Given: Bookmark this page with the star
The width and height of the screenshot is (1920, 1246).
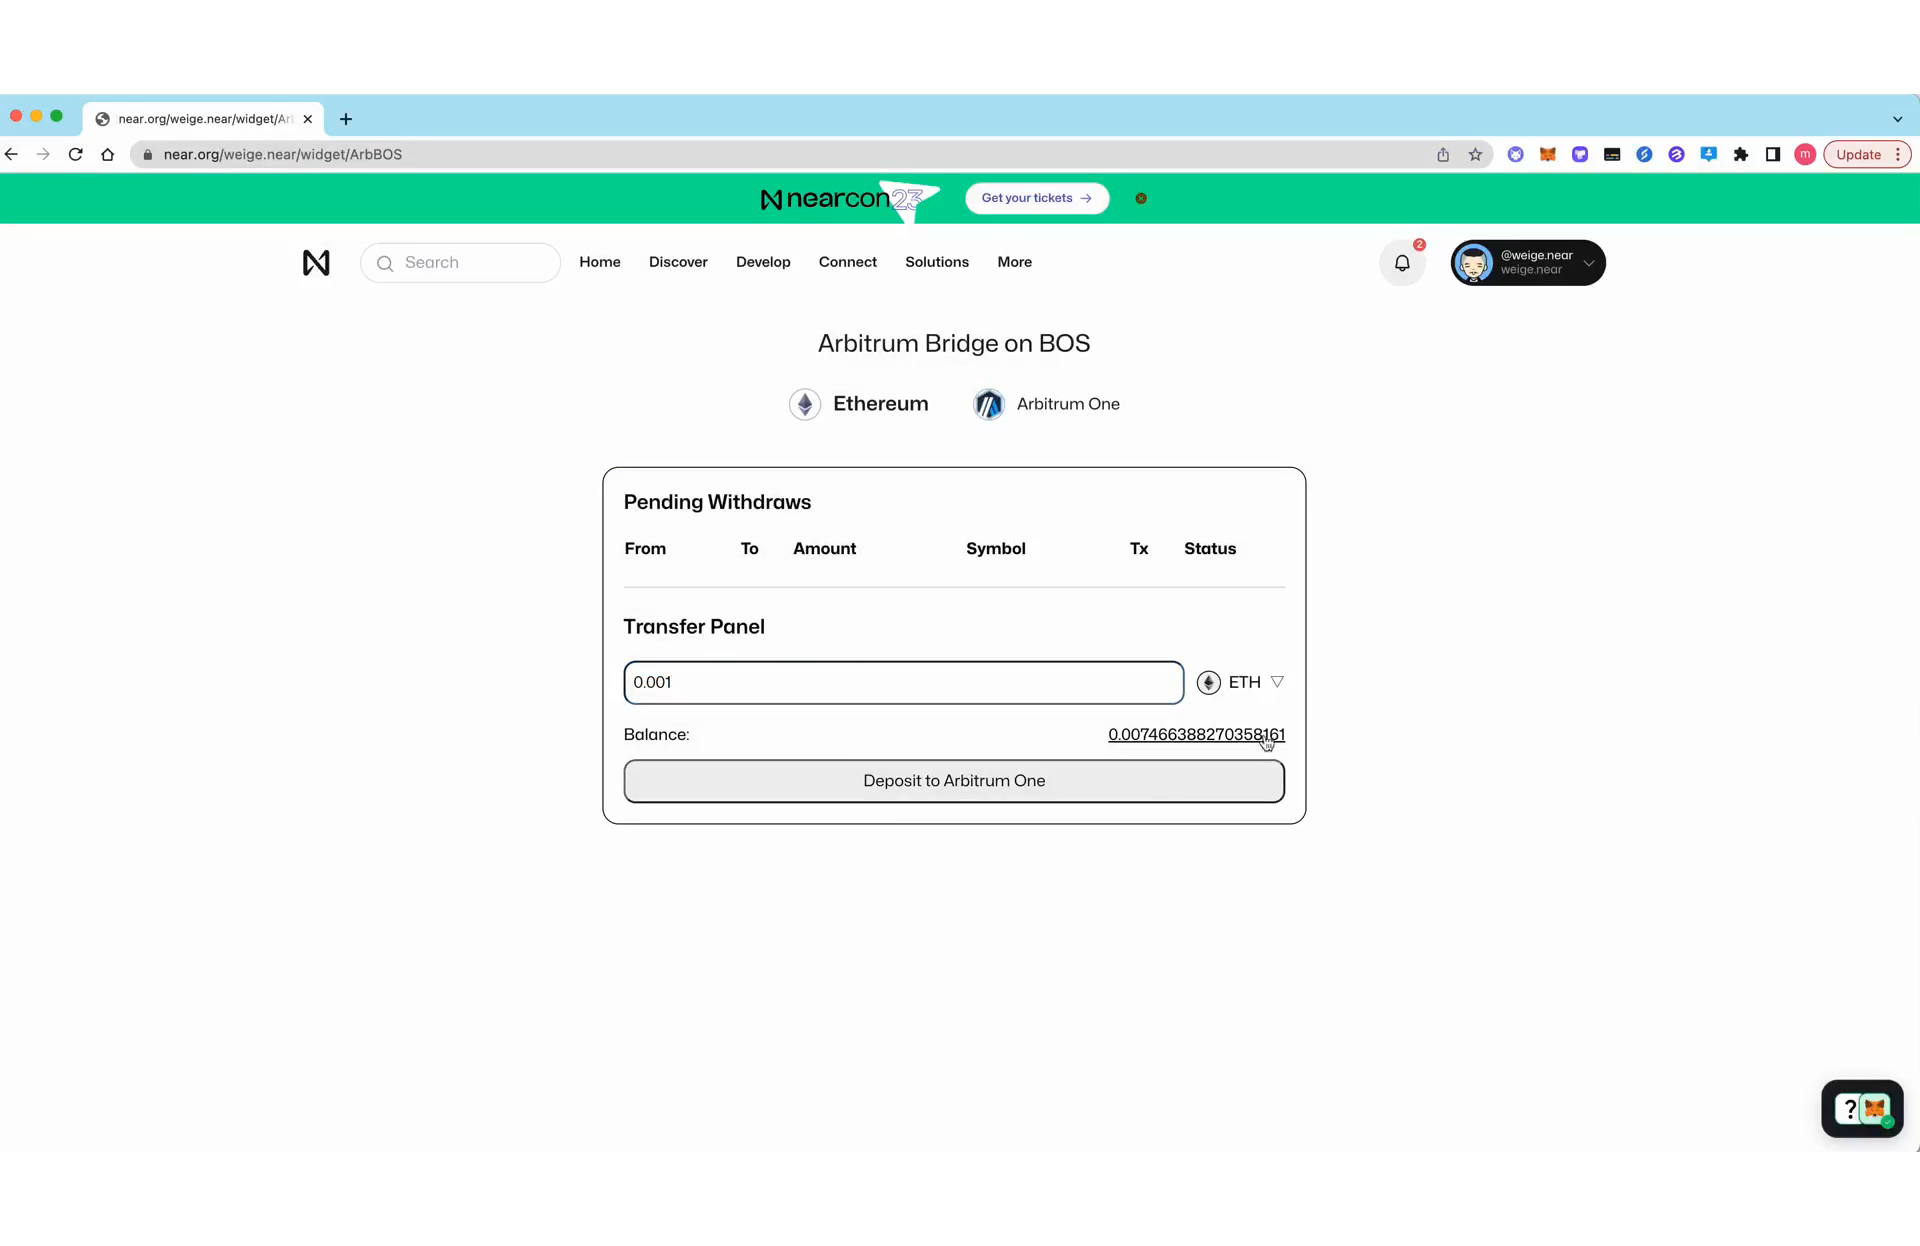Looking at the screenshot, I should pos(1475,154).
